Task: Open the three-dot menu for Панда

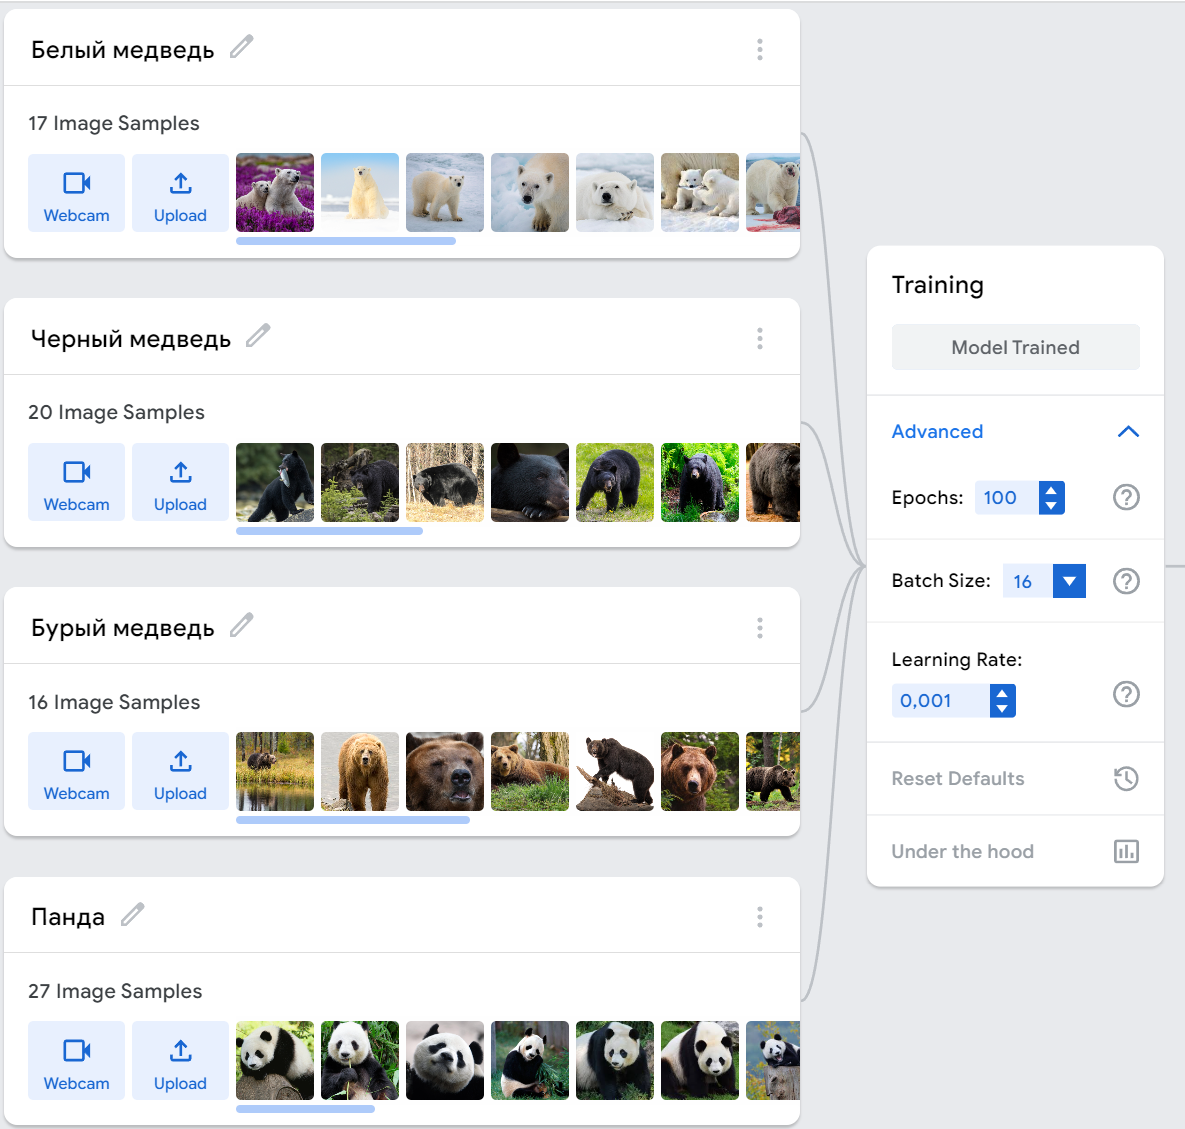Action: pyautogui.click(x=760, y=917)
